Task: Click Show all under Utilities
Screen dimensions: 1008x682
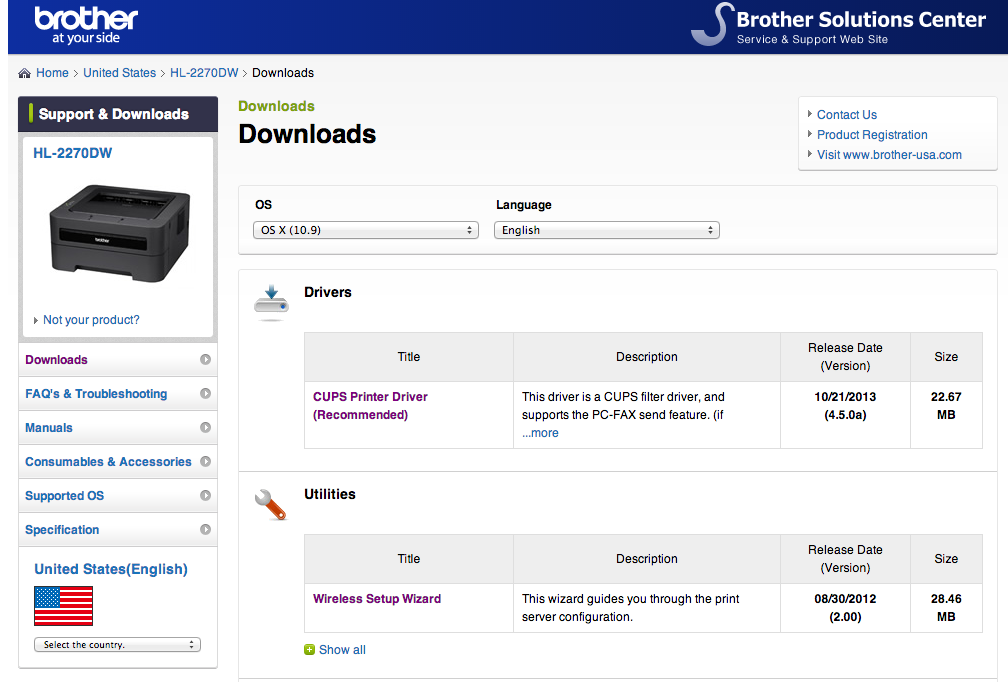Action: click(x=342, y=650)
